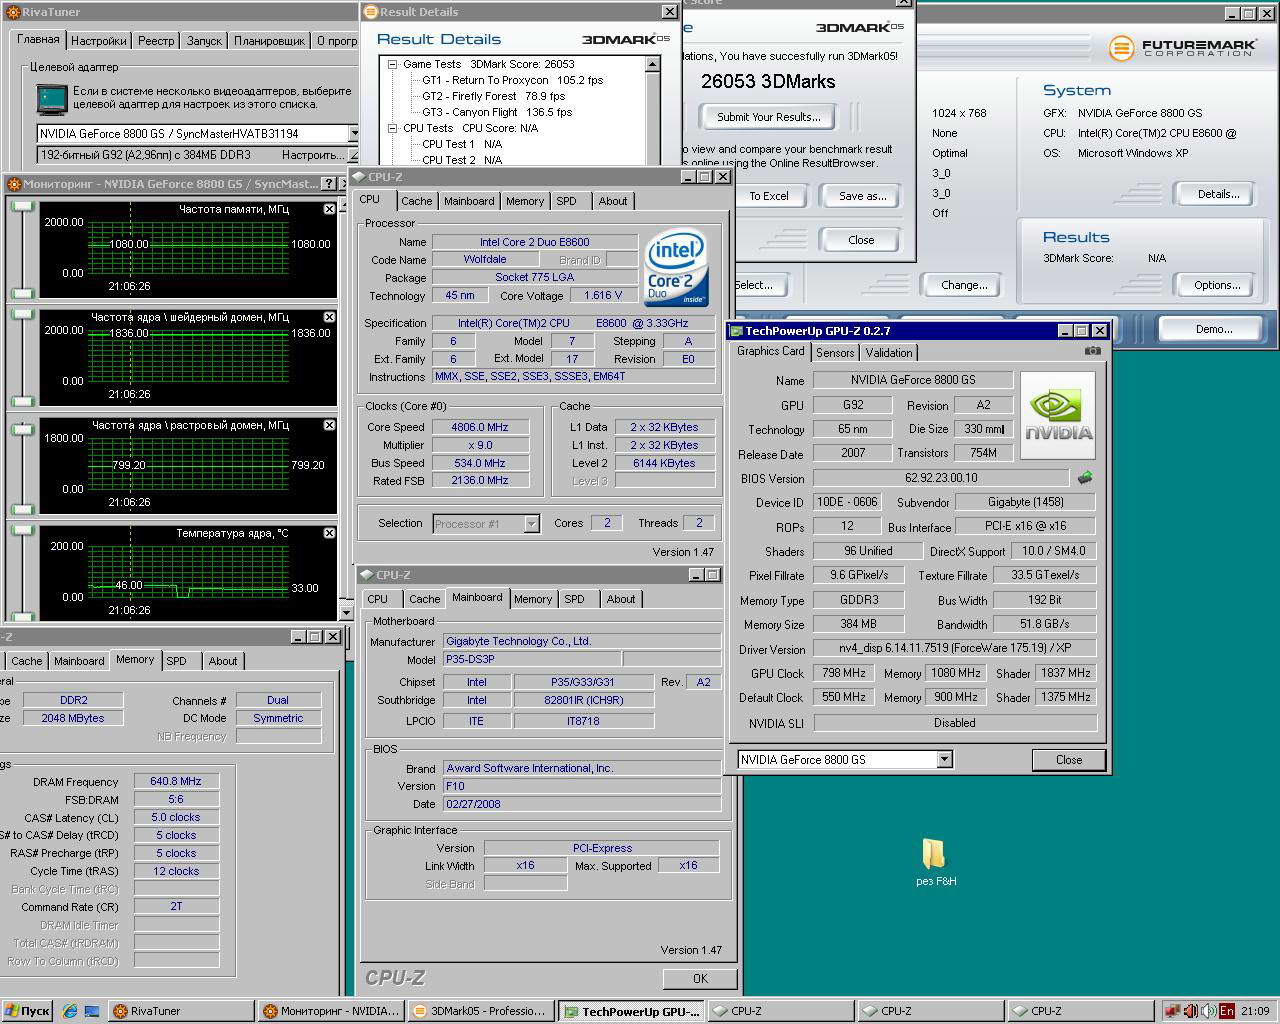Click Настроить customize button in RivaTuner

click(313, 155)
